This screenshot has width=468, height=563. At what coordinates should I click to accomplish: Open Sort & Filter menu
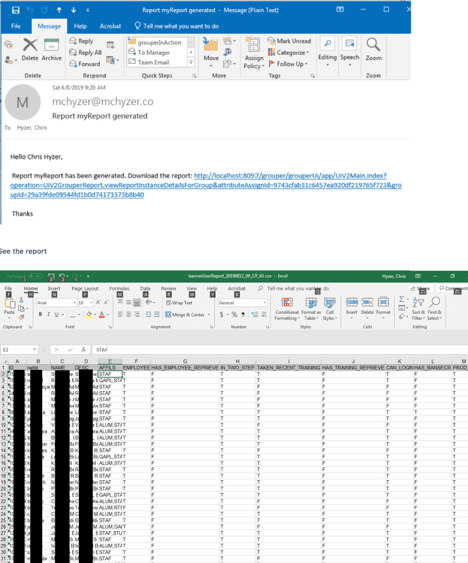(418, 308)
